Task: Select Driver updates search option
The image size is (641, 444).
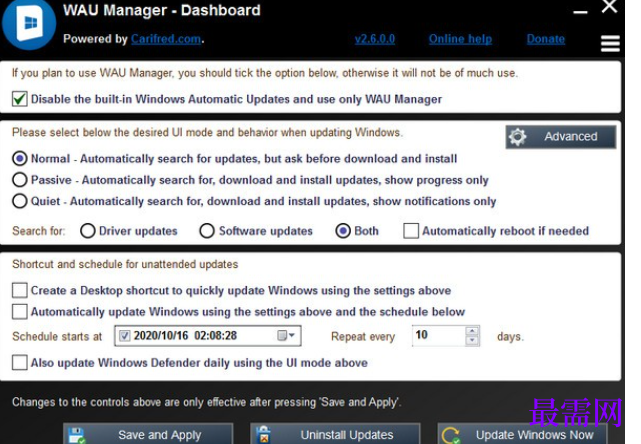Action: pyautogui.click(x=88, y=231)
